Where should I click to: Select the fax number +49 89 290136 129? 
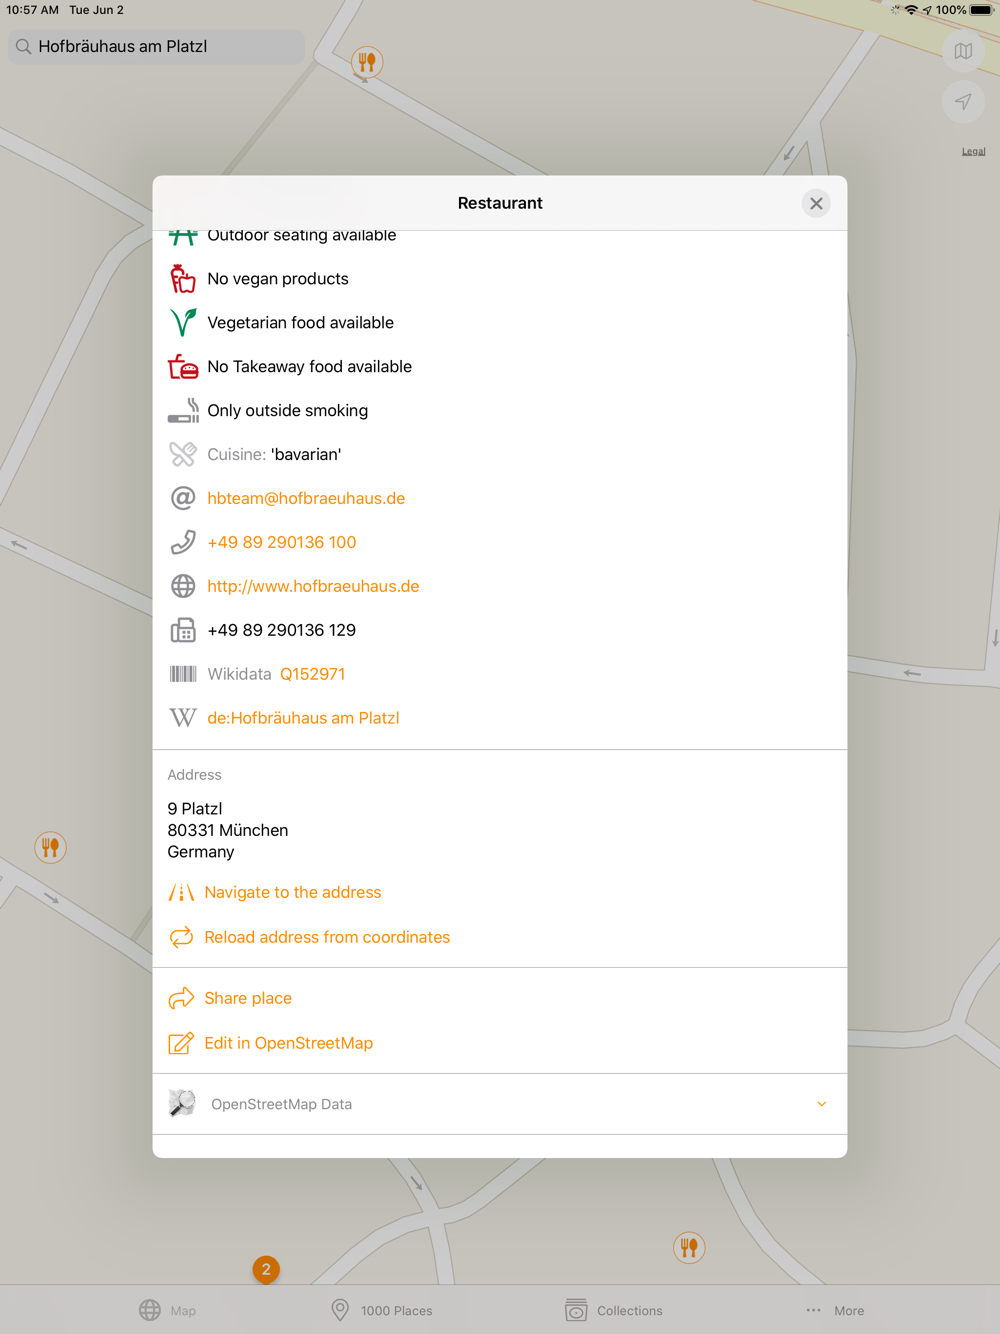pos(282,630)
